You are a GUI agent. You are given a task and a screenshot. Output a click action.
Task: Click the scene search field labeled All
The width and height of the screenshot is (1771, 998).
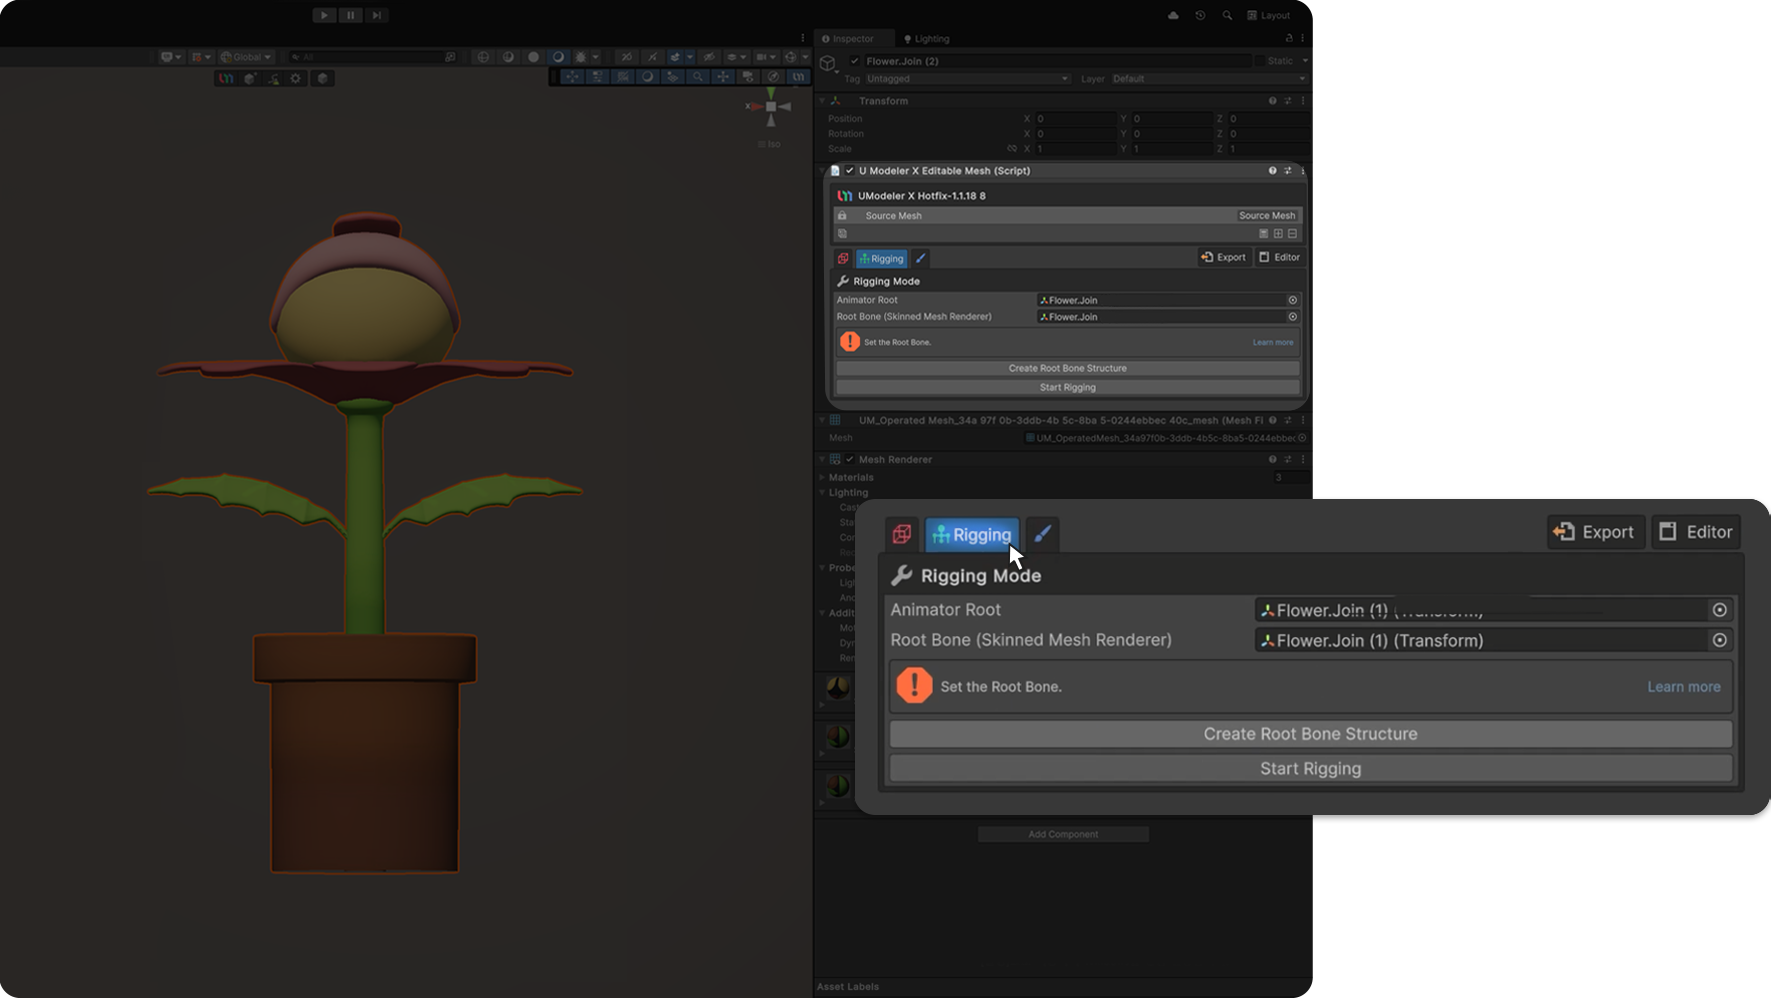(372, 57)
